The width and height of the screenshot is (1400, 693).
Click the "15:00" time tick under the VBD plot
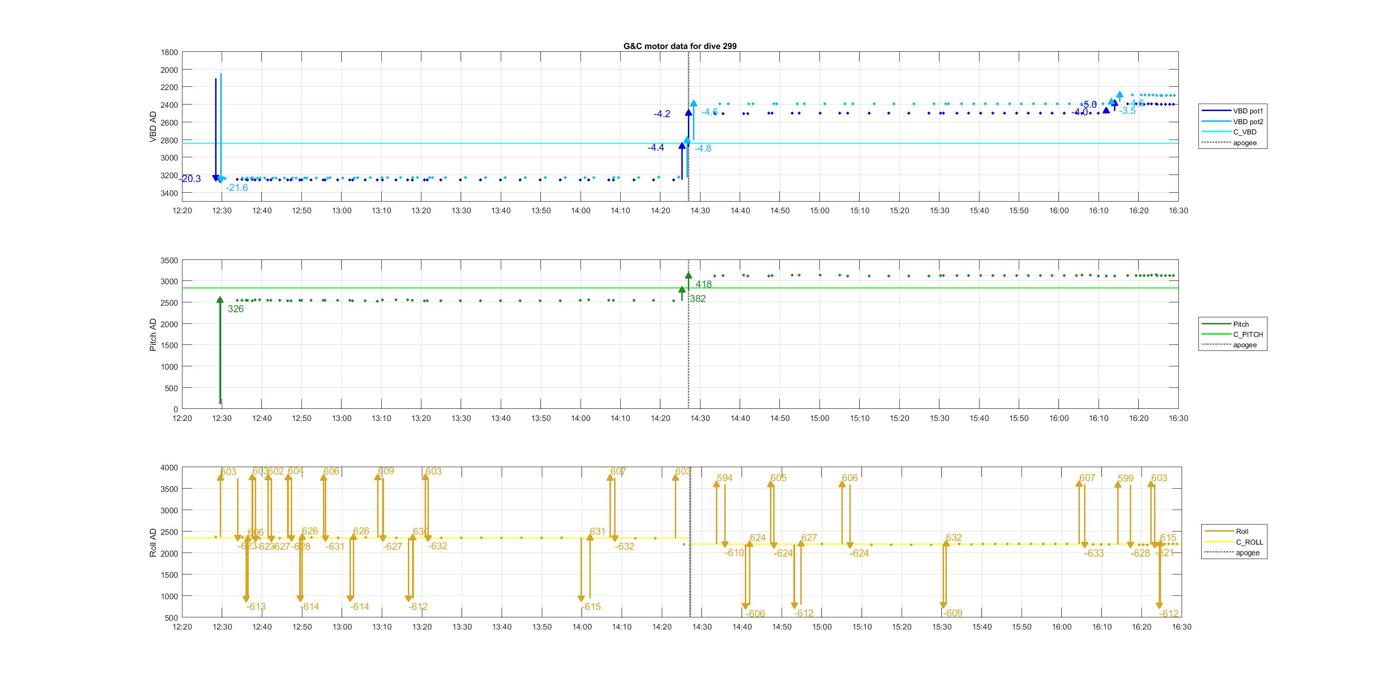click(x=820, y=210)
